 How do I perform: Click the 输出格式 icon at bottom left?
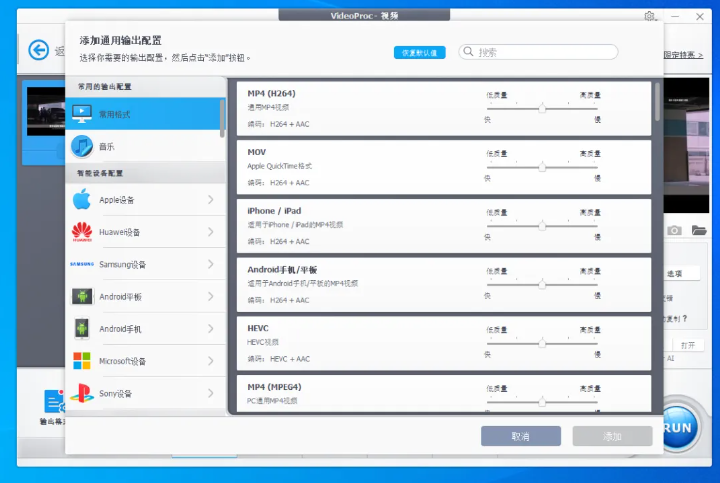pos(54,401)
